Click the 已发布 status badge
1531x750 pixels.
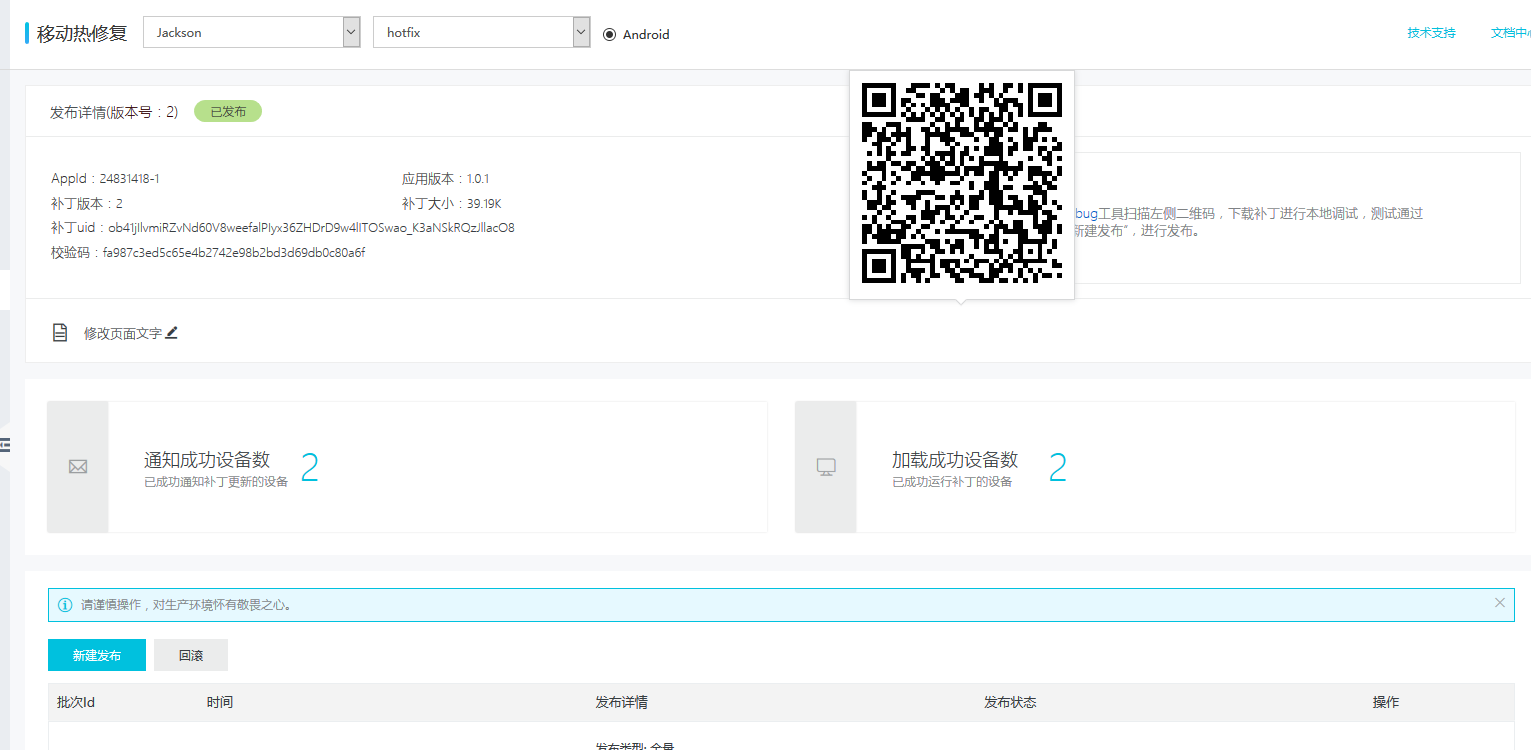228,112
